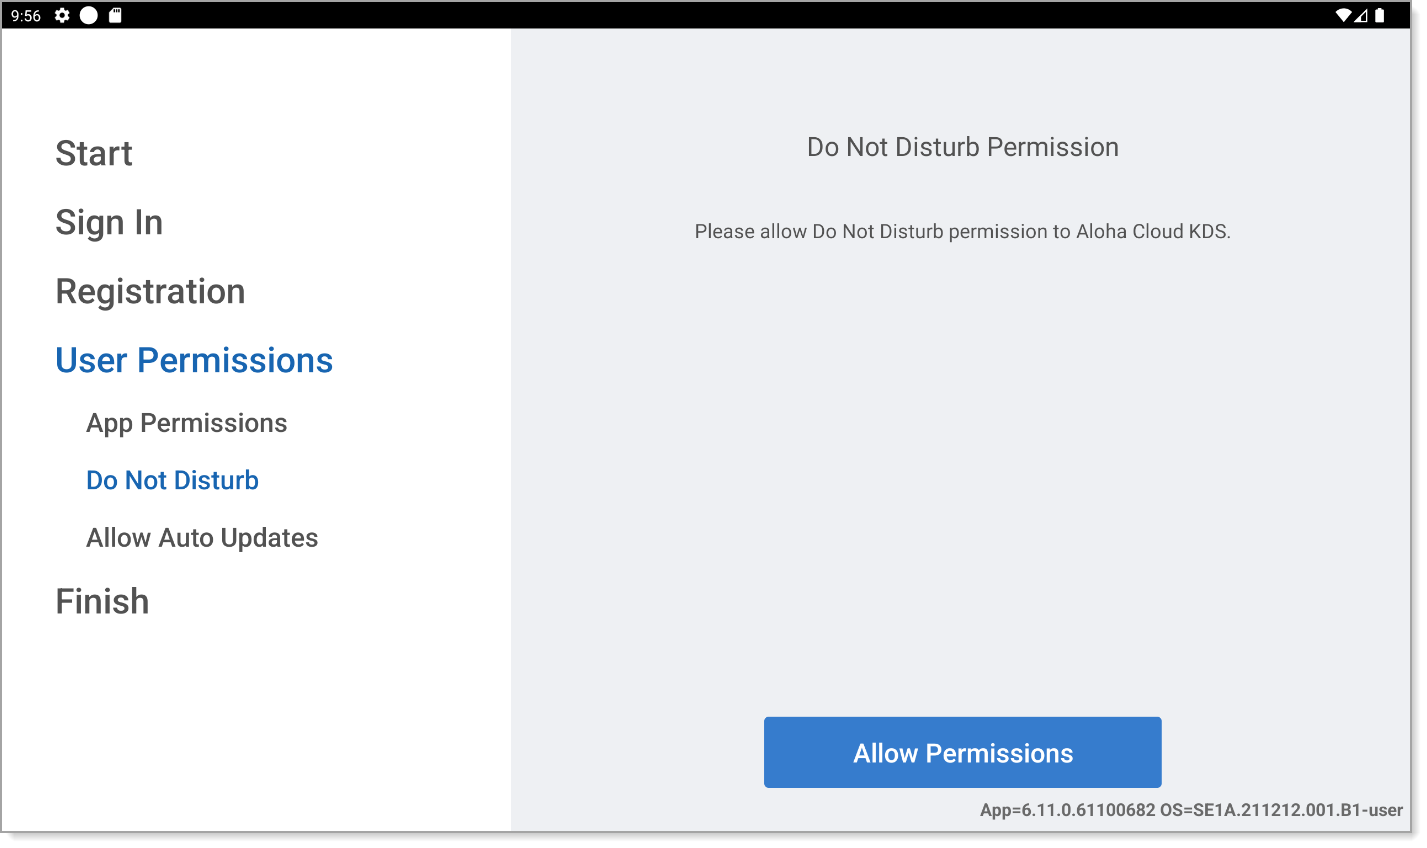Select the Do Not Disturb sub-step
The image size is (1427, 848).
[173, 480]
